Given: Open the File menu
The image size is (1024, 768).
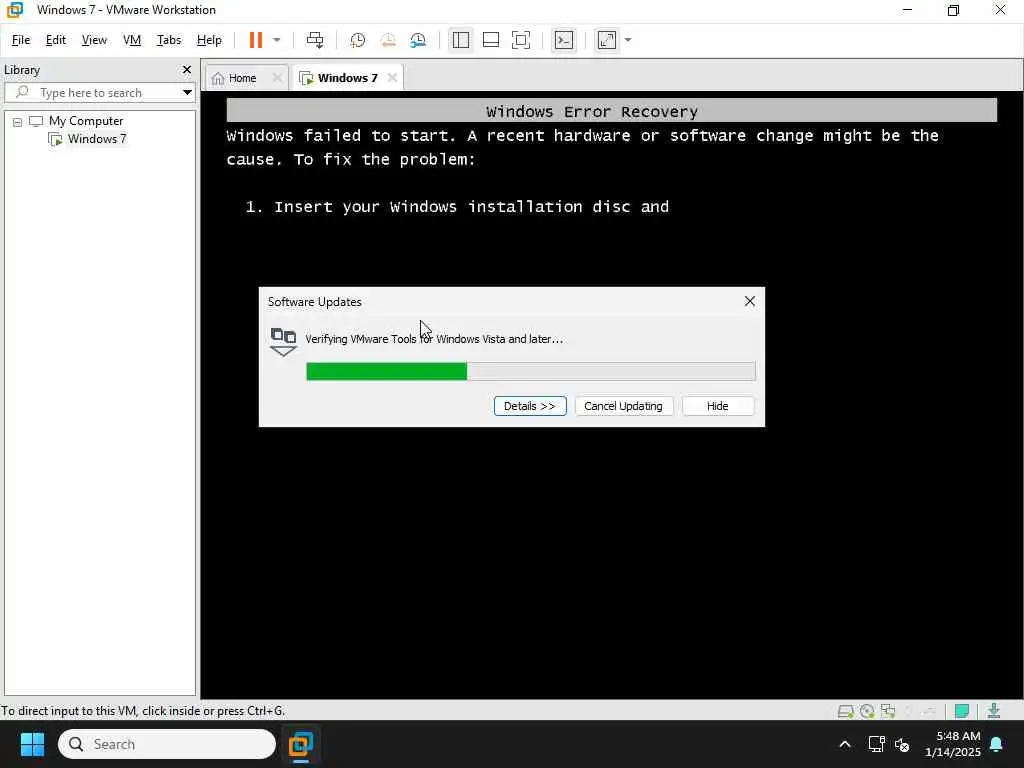Looking at the screenshot, I should [21, 40].
